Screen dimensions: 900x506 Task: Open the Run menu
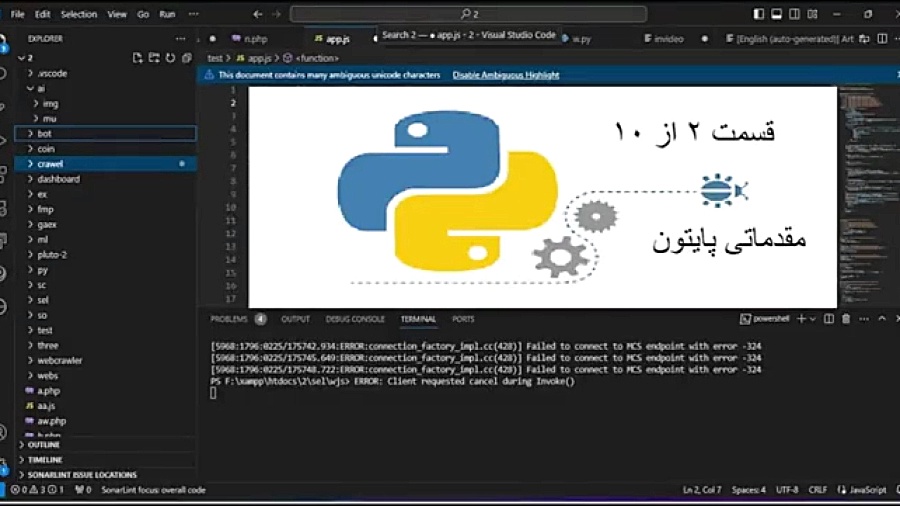click(167, 14)
